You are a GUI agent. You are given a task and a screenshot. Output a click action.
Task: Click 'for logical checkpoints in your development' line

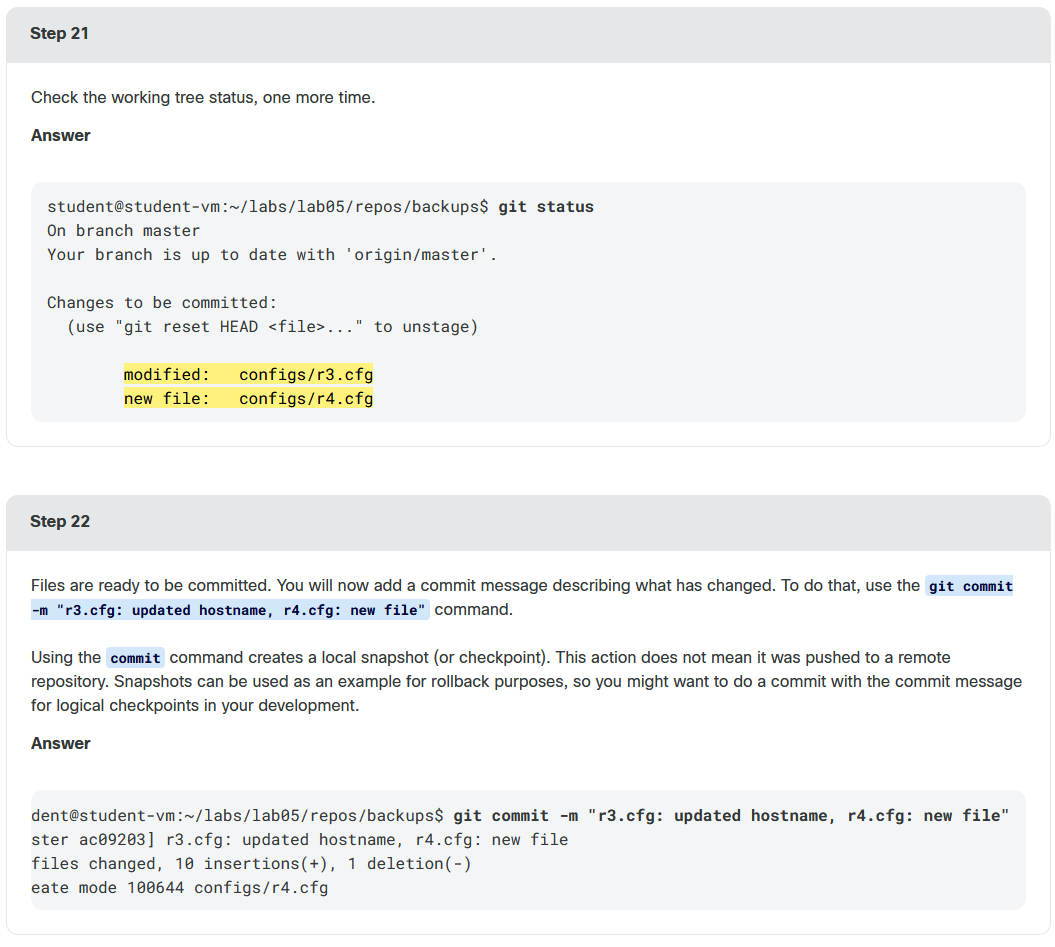(195, 706)
